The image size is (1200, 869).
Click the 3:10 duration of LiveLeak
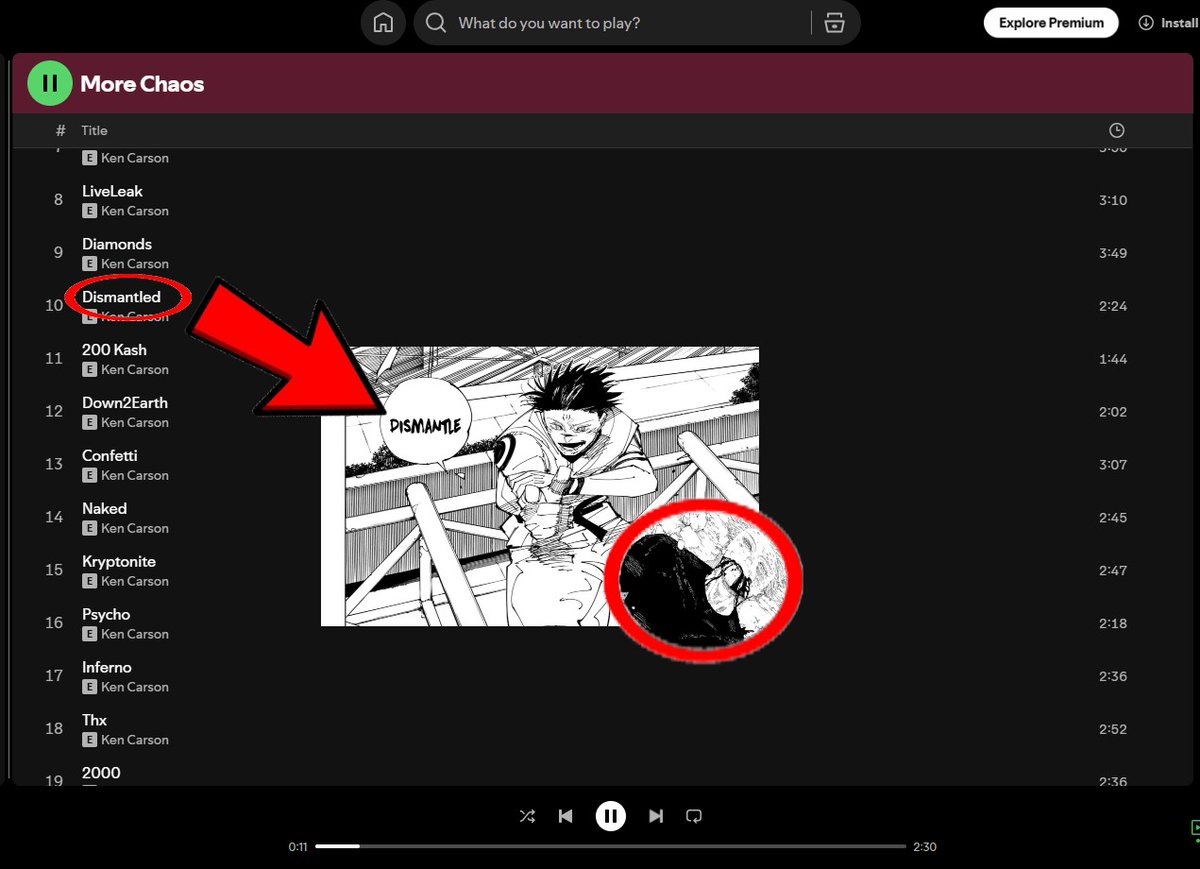click(1113, 201)
